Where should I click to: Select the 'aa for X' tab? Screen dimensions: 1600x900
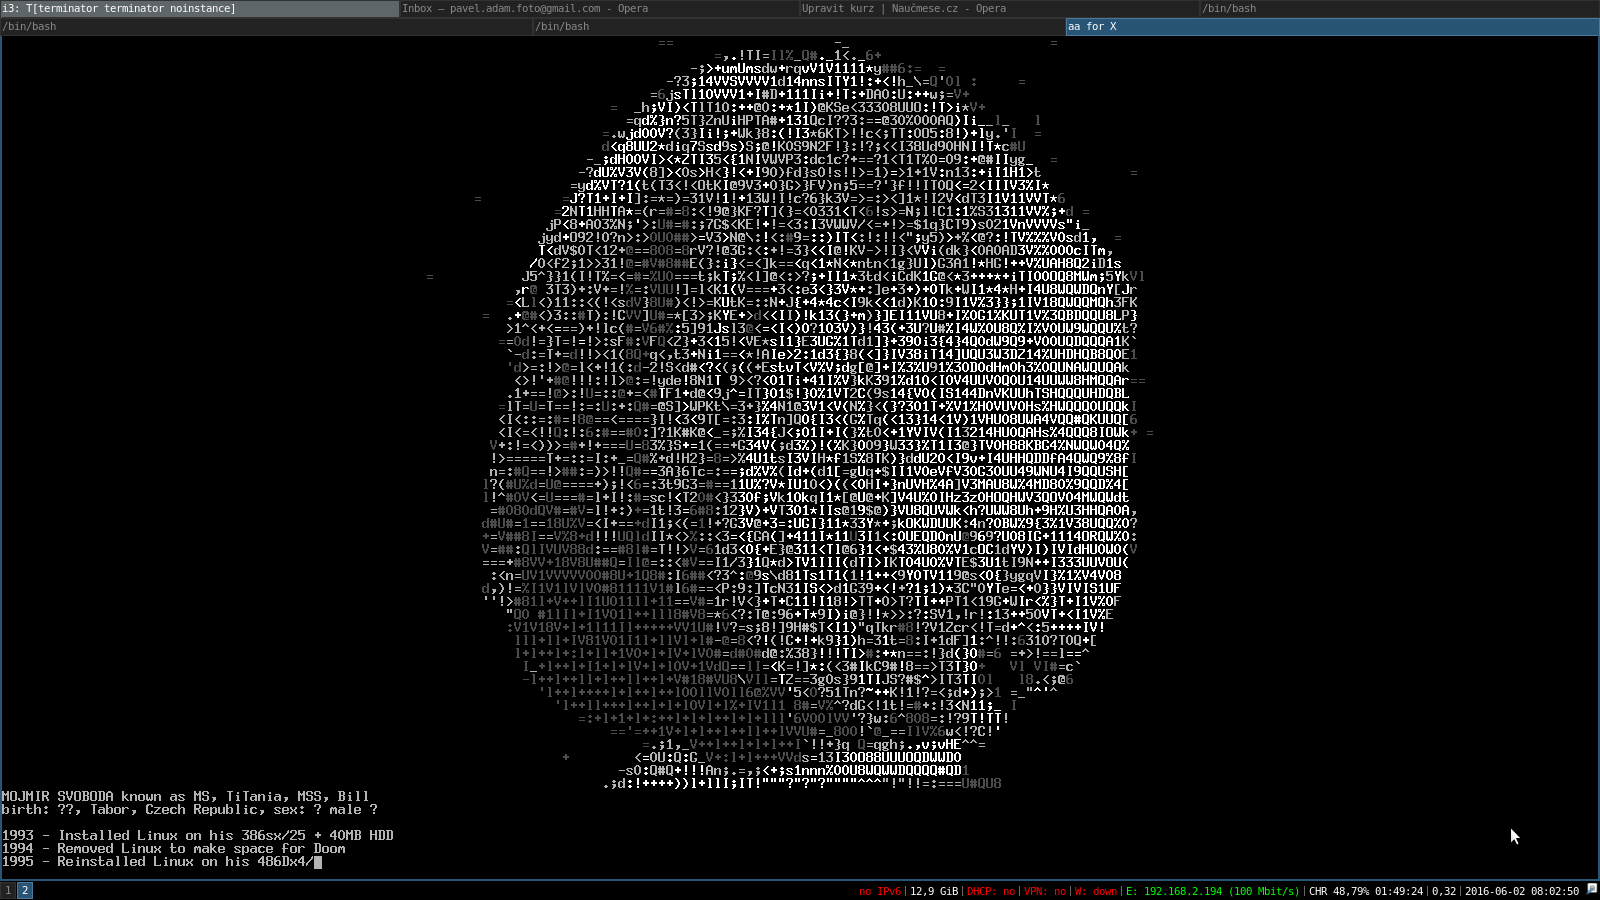[x=1330, y=26]
